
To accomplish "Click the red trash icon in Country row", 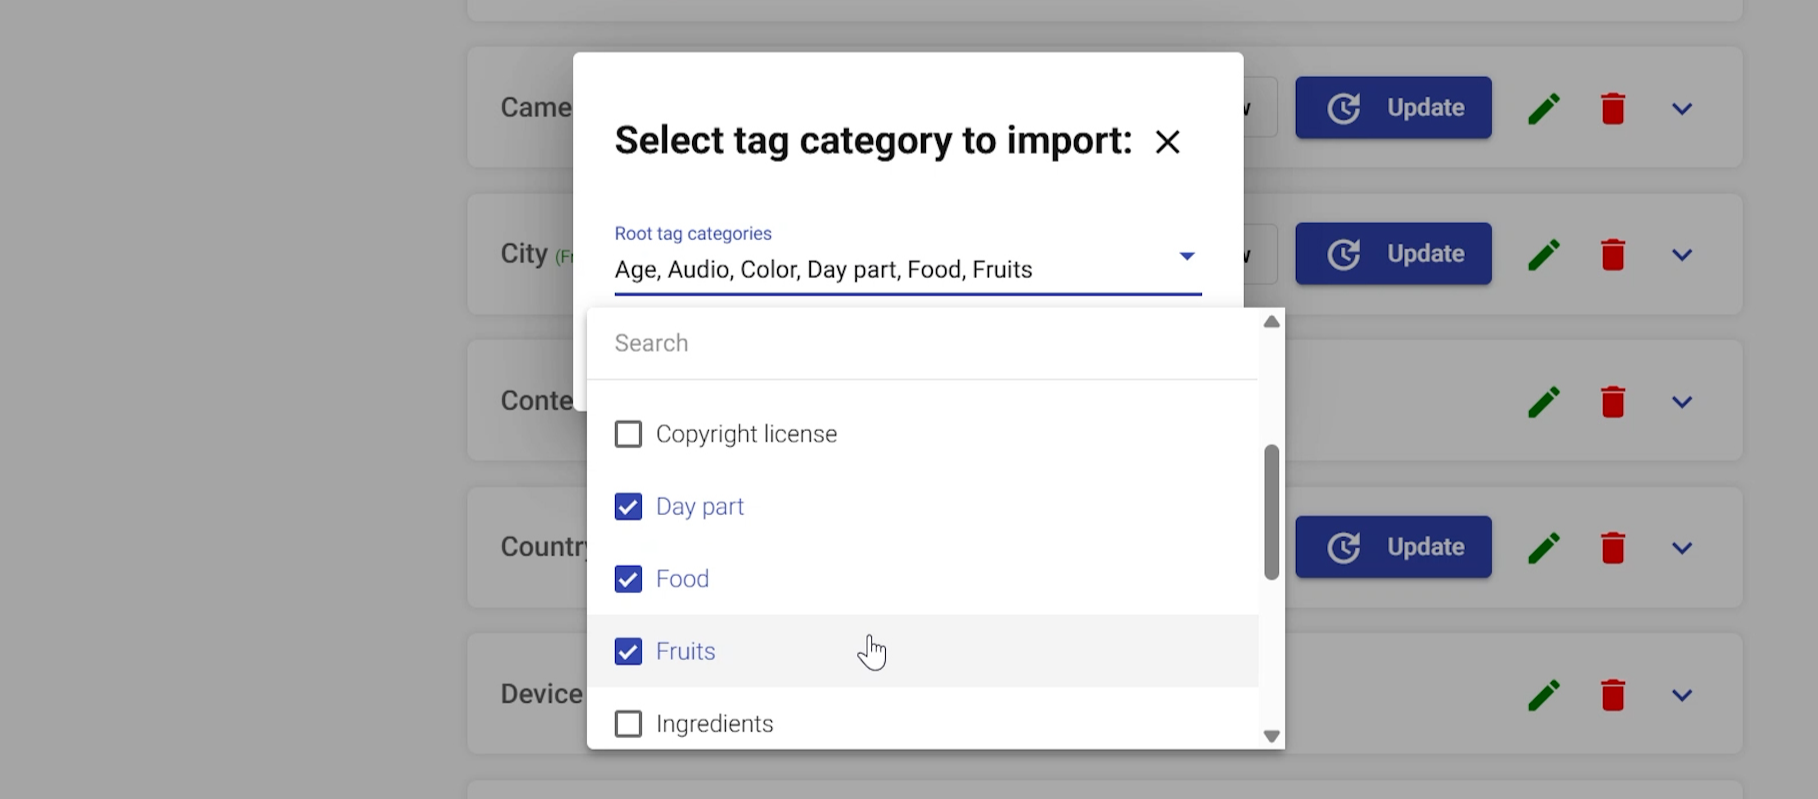I will coord(1612,548).
